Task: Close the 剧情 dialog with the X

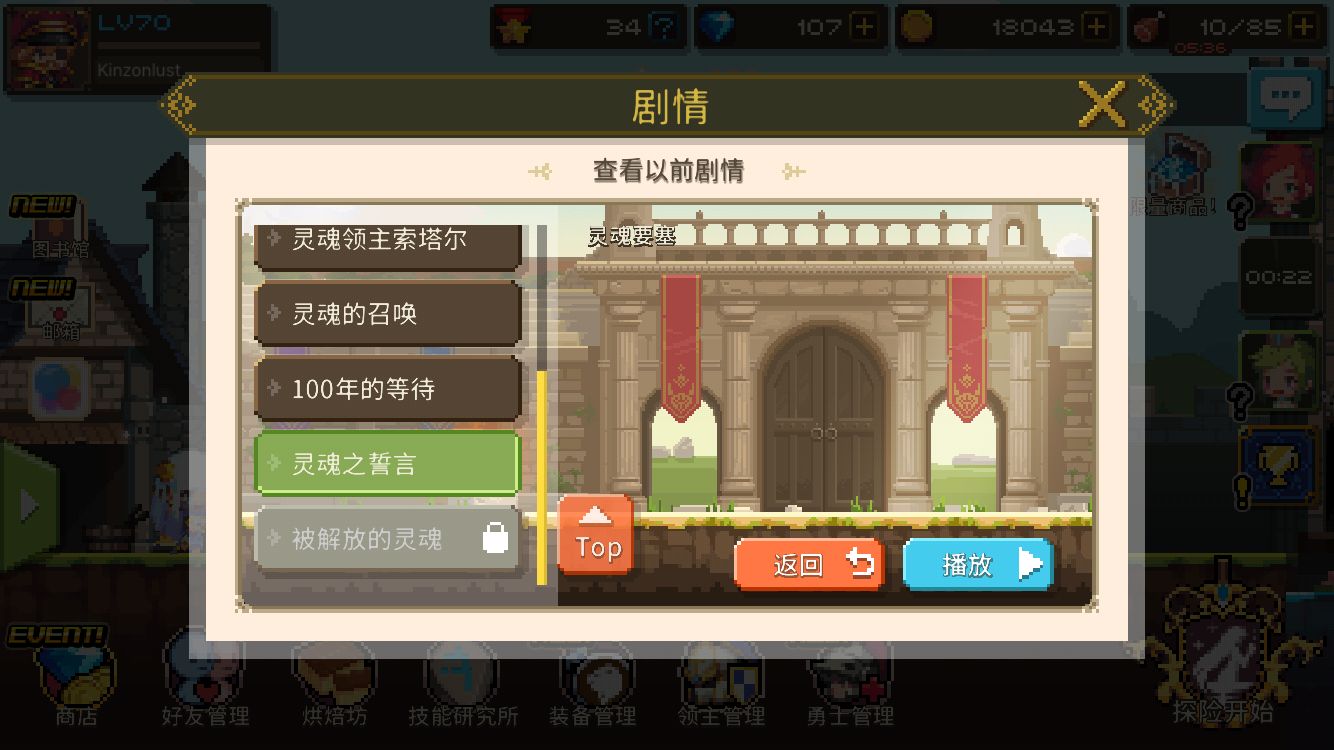Action: 1102,104
